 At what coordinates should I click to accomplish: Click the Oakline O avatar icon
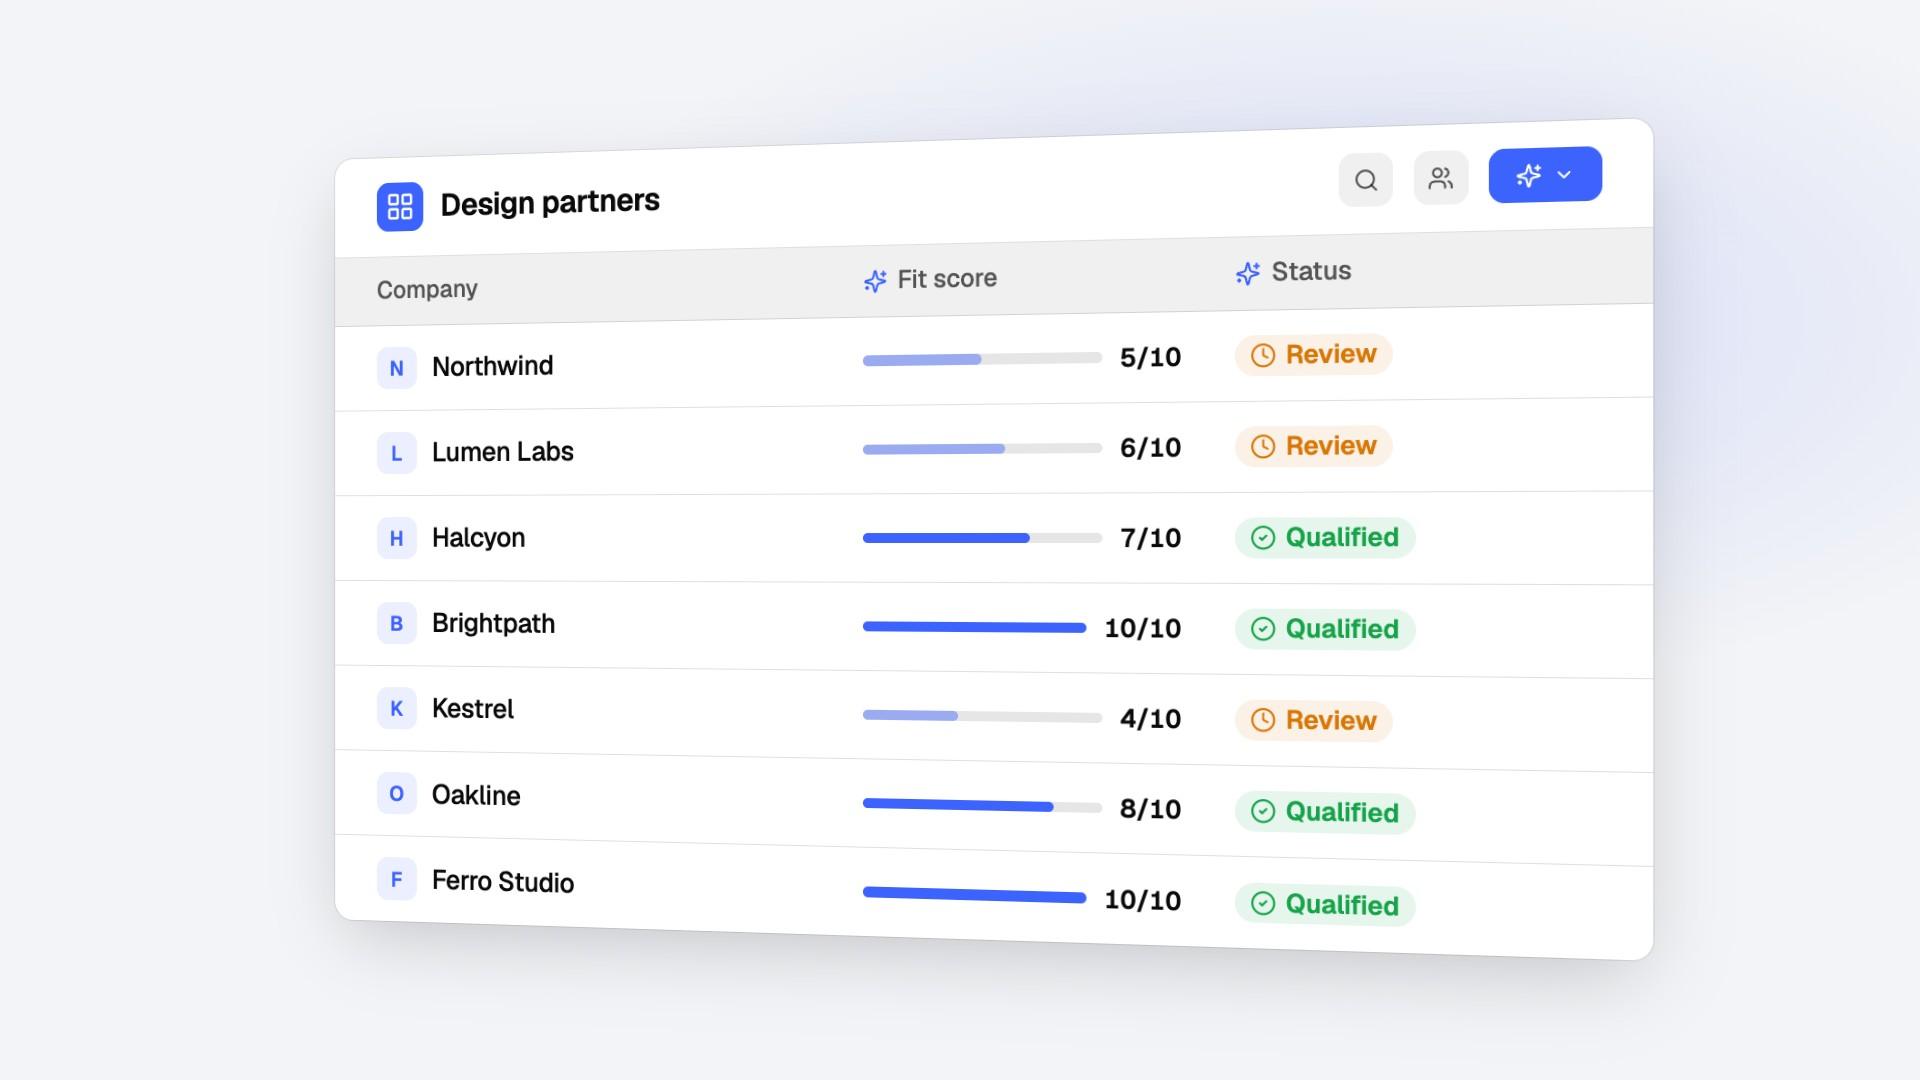point(397,793)
